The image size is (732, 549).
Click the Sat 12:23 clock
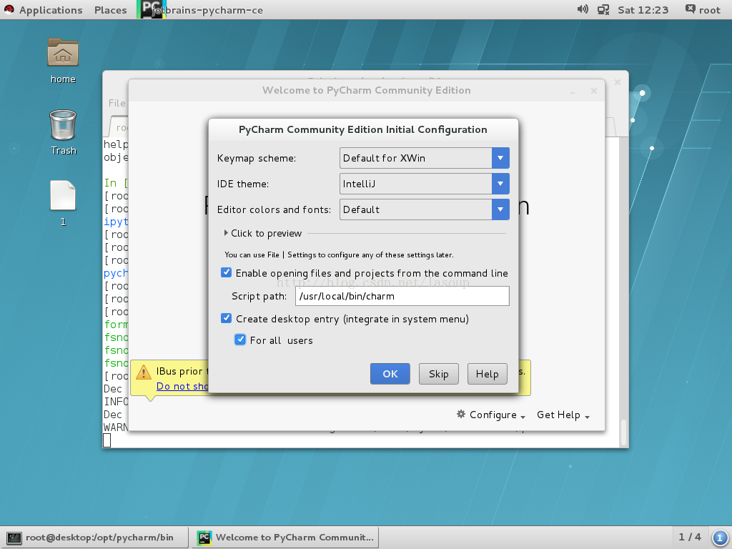point(643,10)
